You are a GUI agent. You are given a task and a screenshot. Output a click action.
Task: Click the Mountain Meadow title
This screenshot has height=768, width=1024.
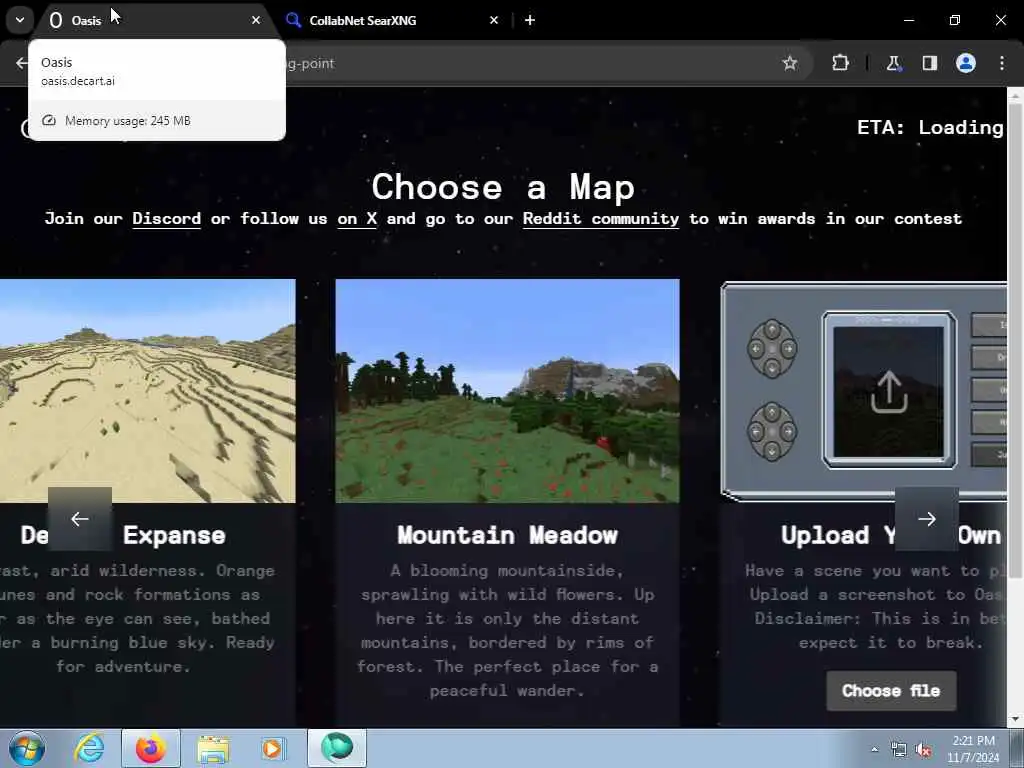click(507, 536)
